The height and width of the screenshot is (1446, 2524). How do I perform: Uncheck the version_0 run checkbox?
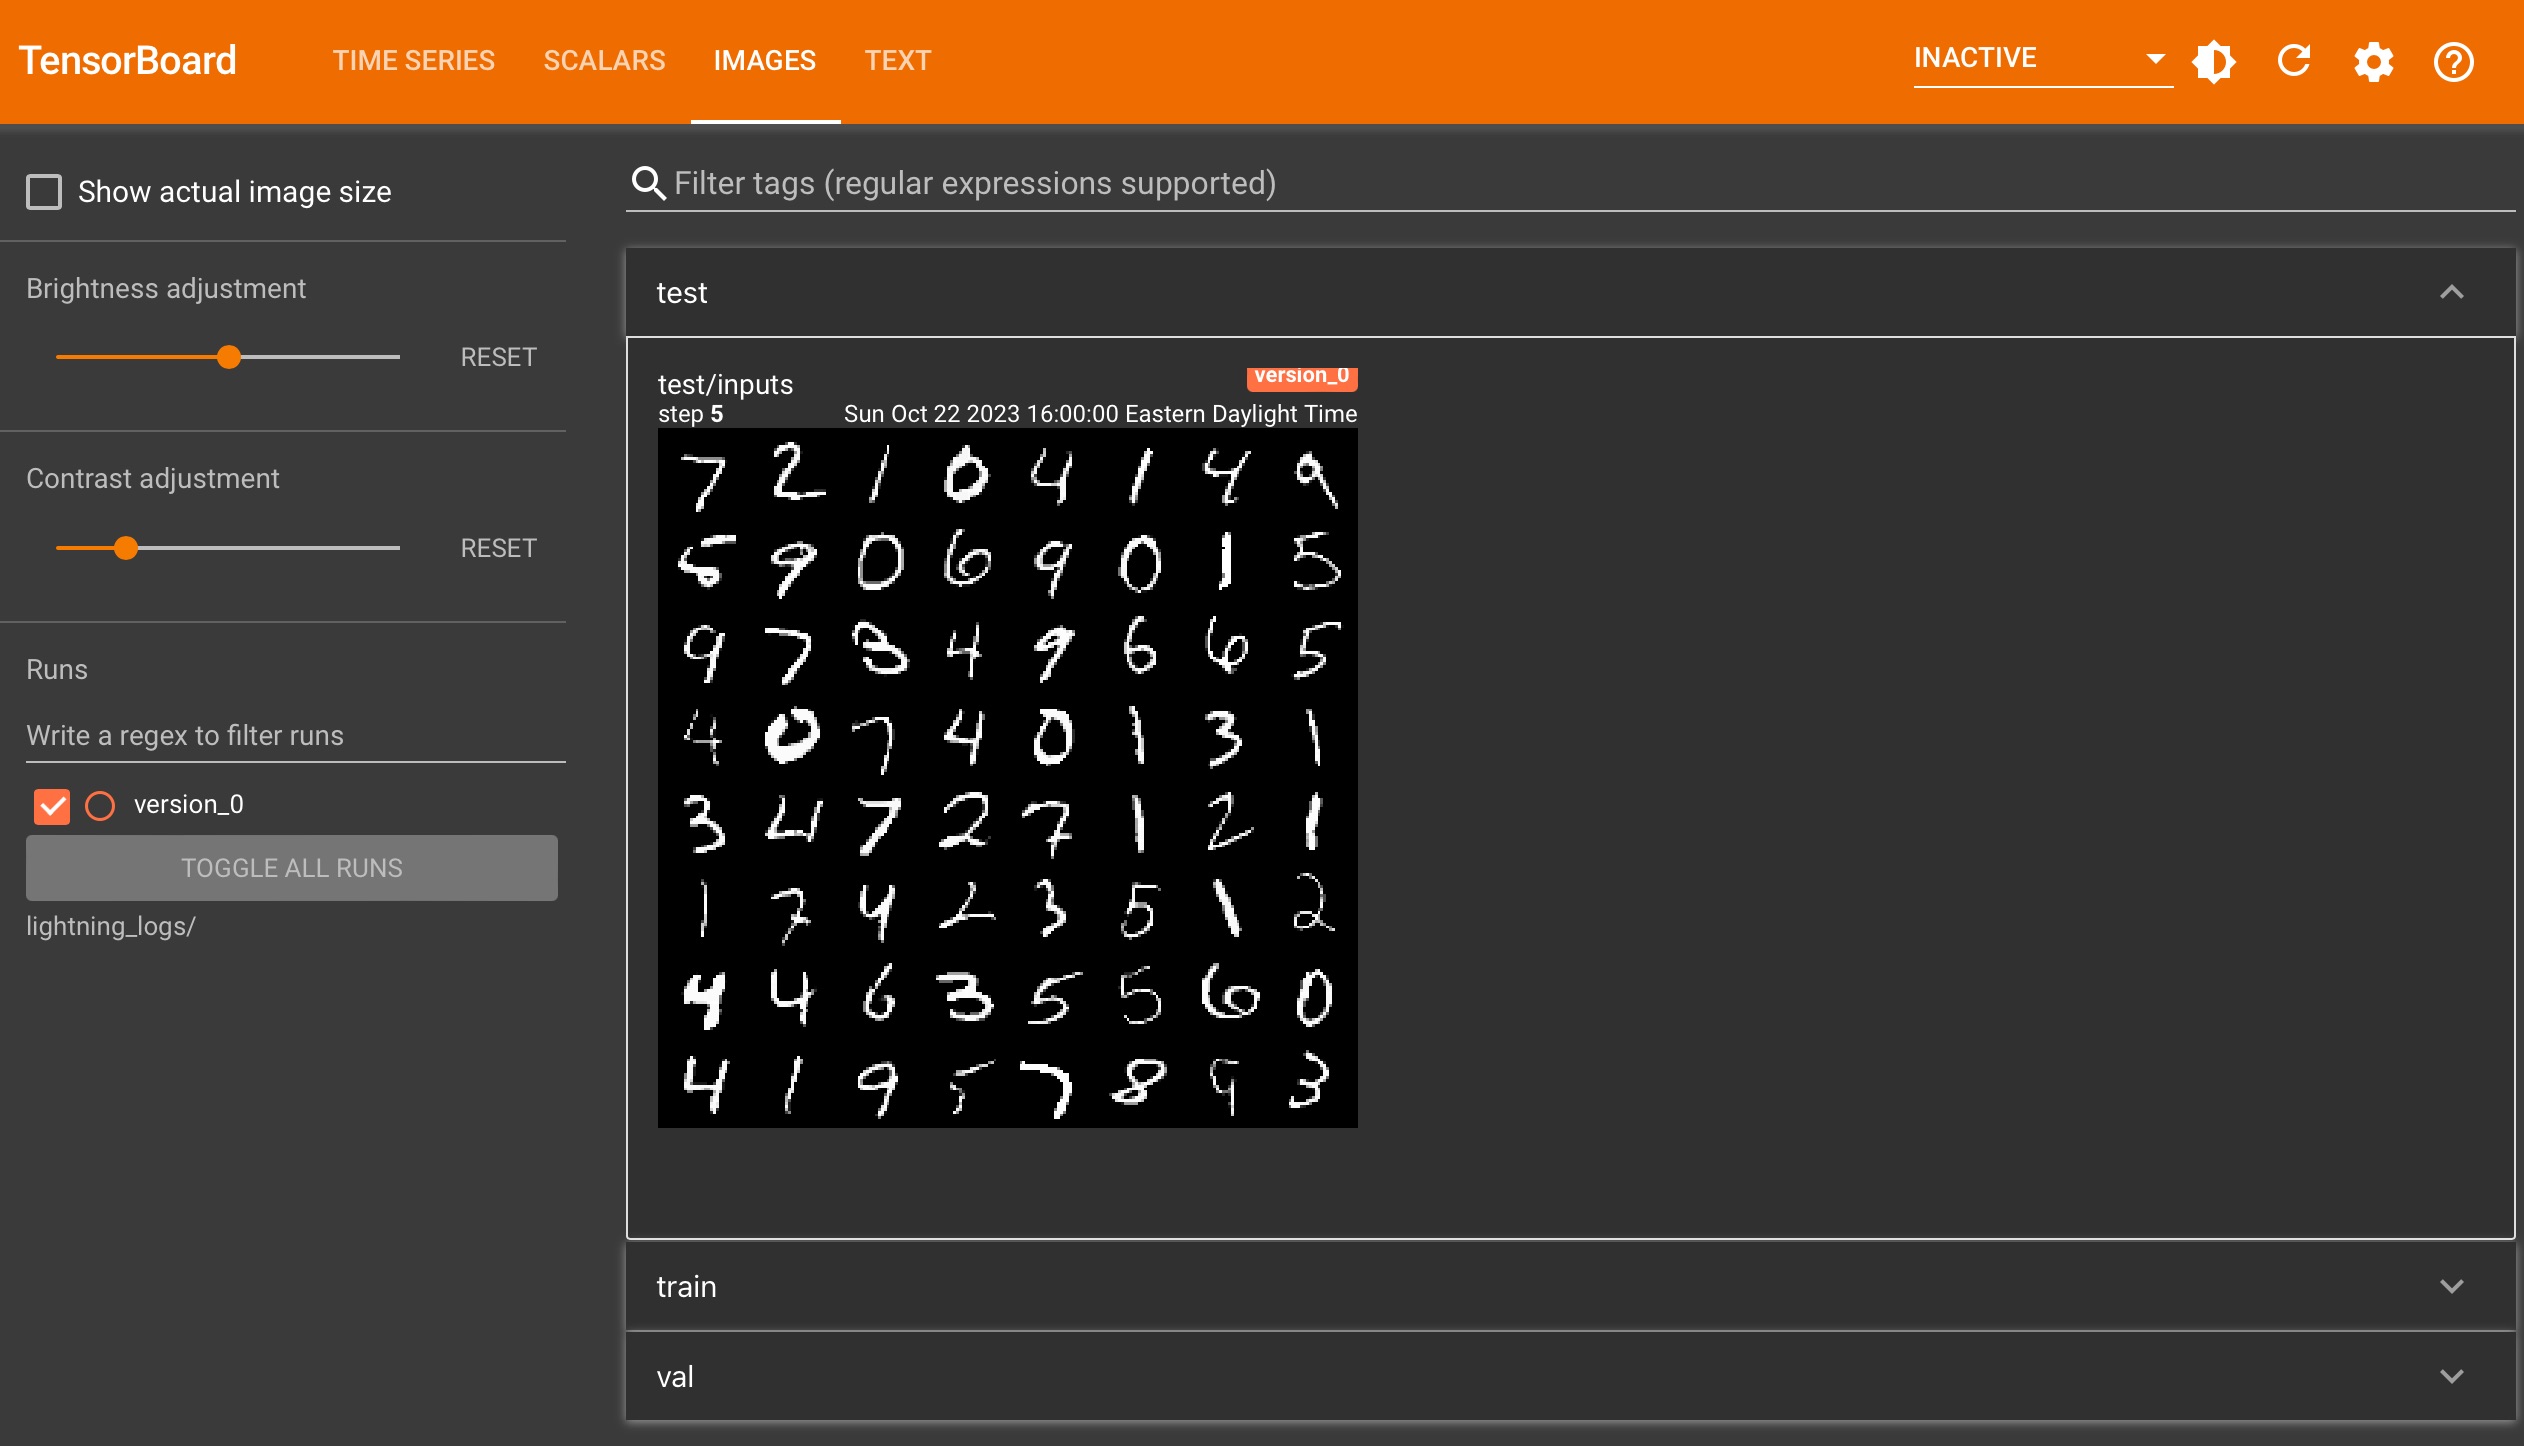52,805
